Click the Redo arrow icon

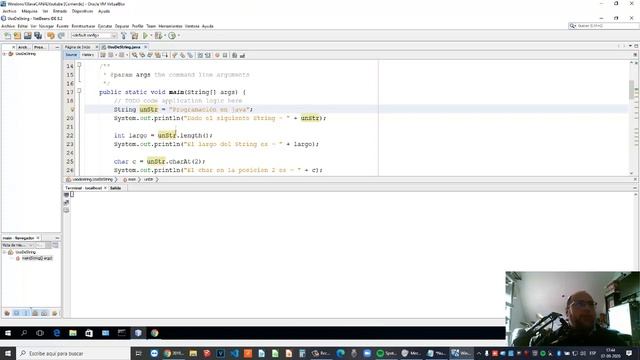[x=61, y=36]
